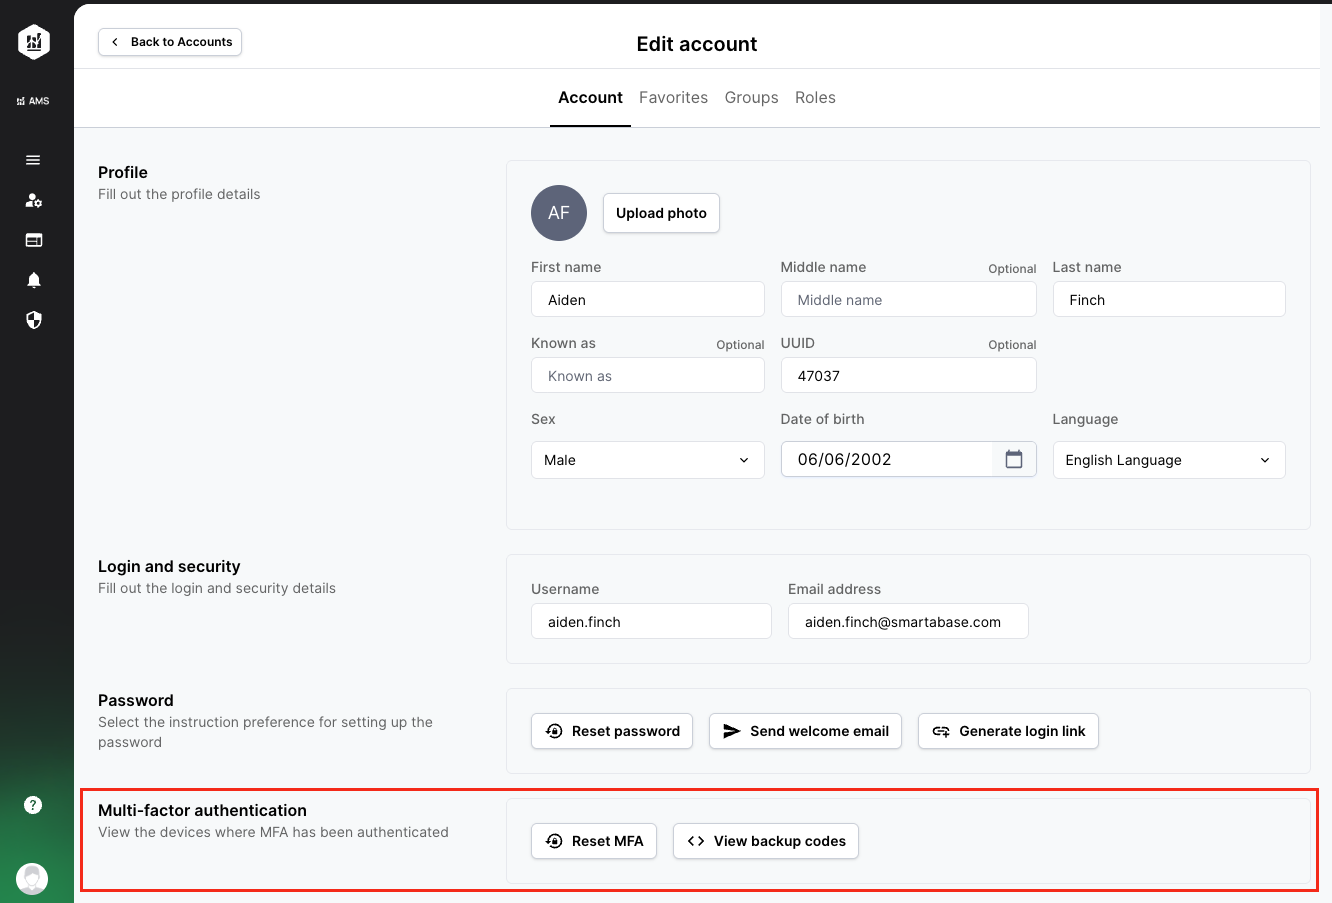The height and width of the screenshot is (903, 1332).
Task: Open the hamburger menu icon in the sidebar
Action: coord(33,160)
